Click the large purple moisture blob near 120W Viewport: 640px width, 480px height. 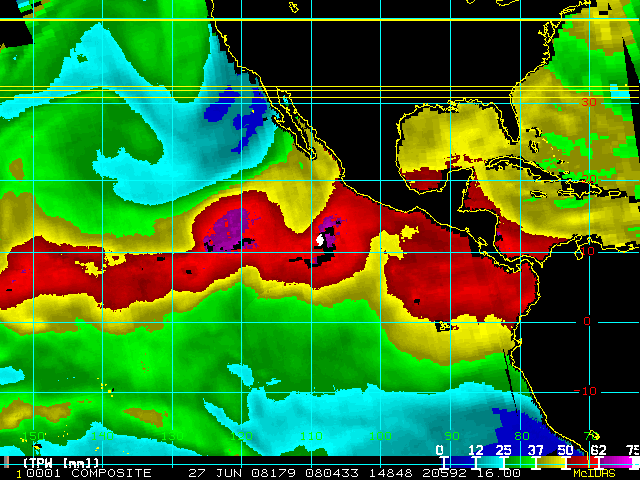point(230,229)
